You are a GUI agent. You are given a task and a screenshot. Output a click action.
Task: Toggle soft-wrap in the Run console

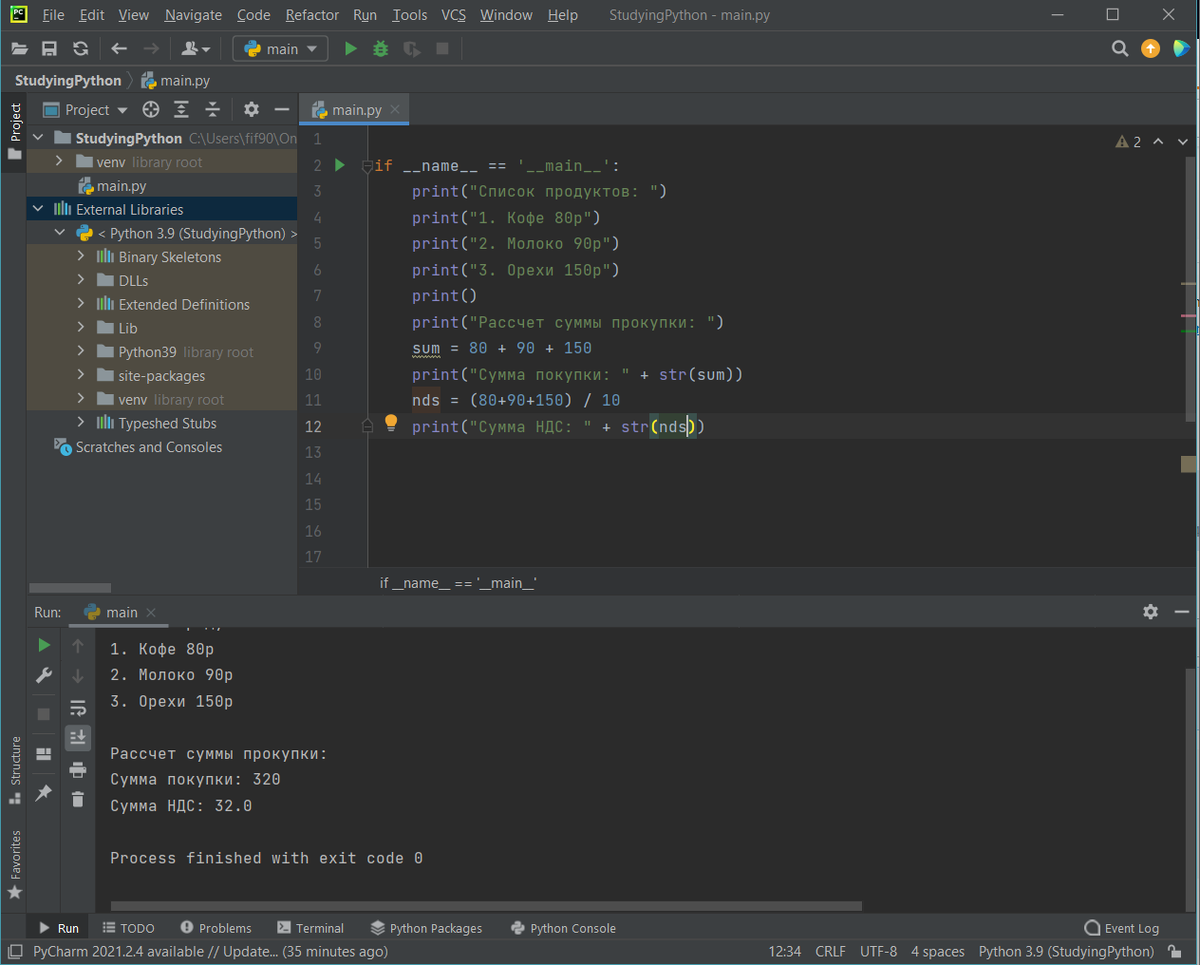coord(77,708)
